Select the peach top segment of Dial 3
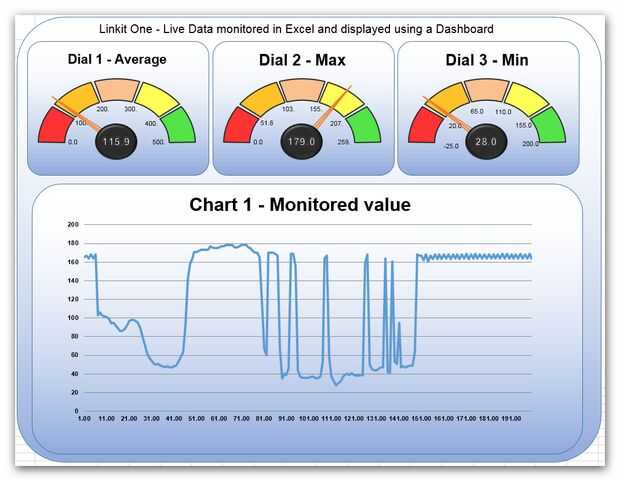This screenshot has width=620, height=481. tap(487, 90)
